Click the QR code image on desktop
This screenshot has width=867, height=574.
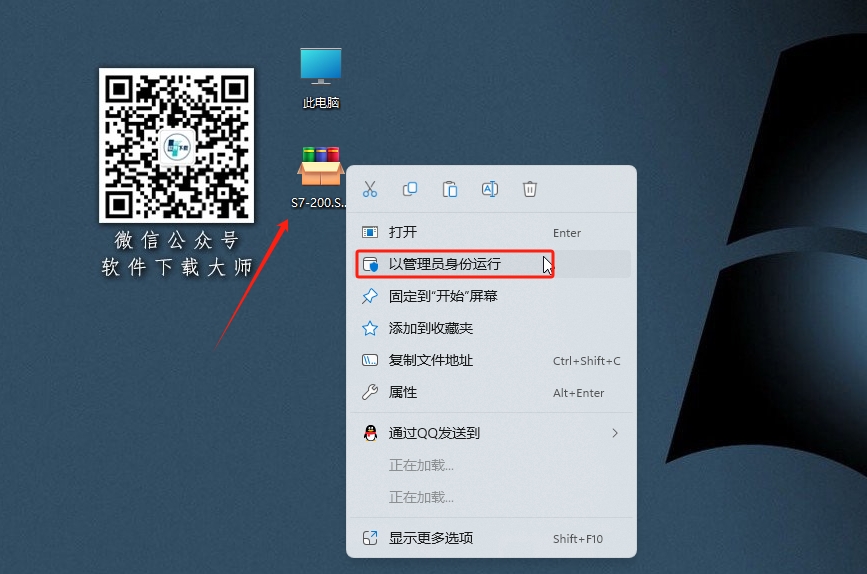[176, 145]
